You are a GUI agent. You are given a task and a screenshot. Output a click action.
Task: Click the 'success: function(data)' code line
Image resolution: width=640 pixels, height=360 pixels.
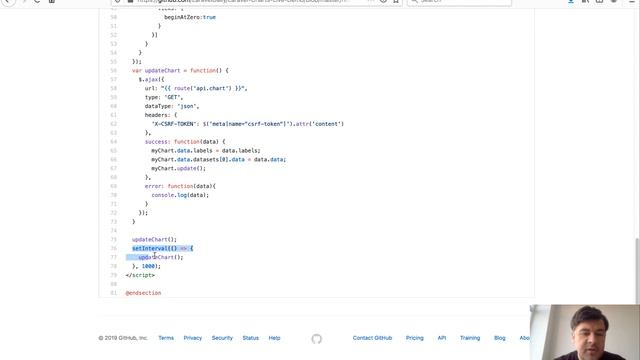(x=185, y=142)
